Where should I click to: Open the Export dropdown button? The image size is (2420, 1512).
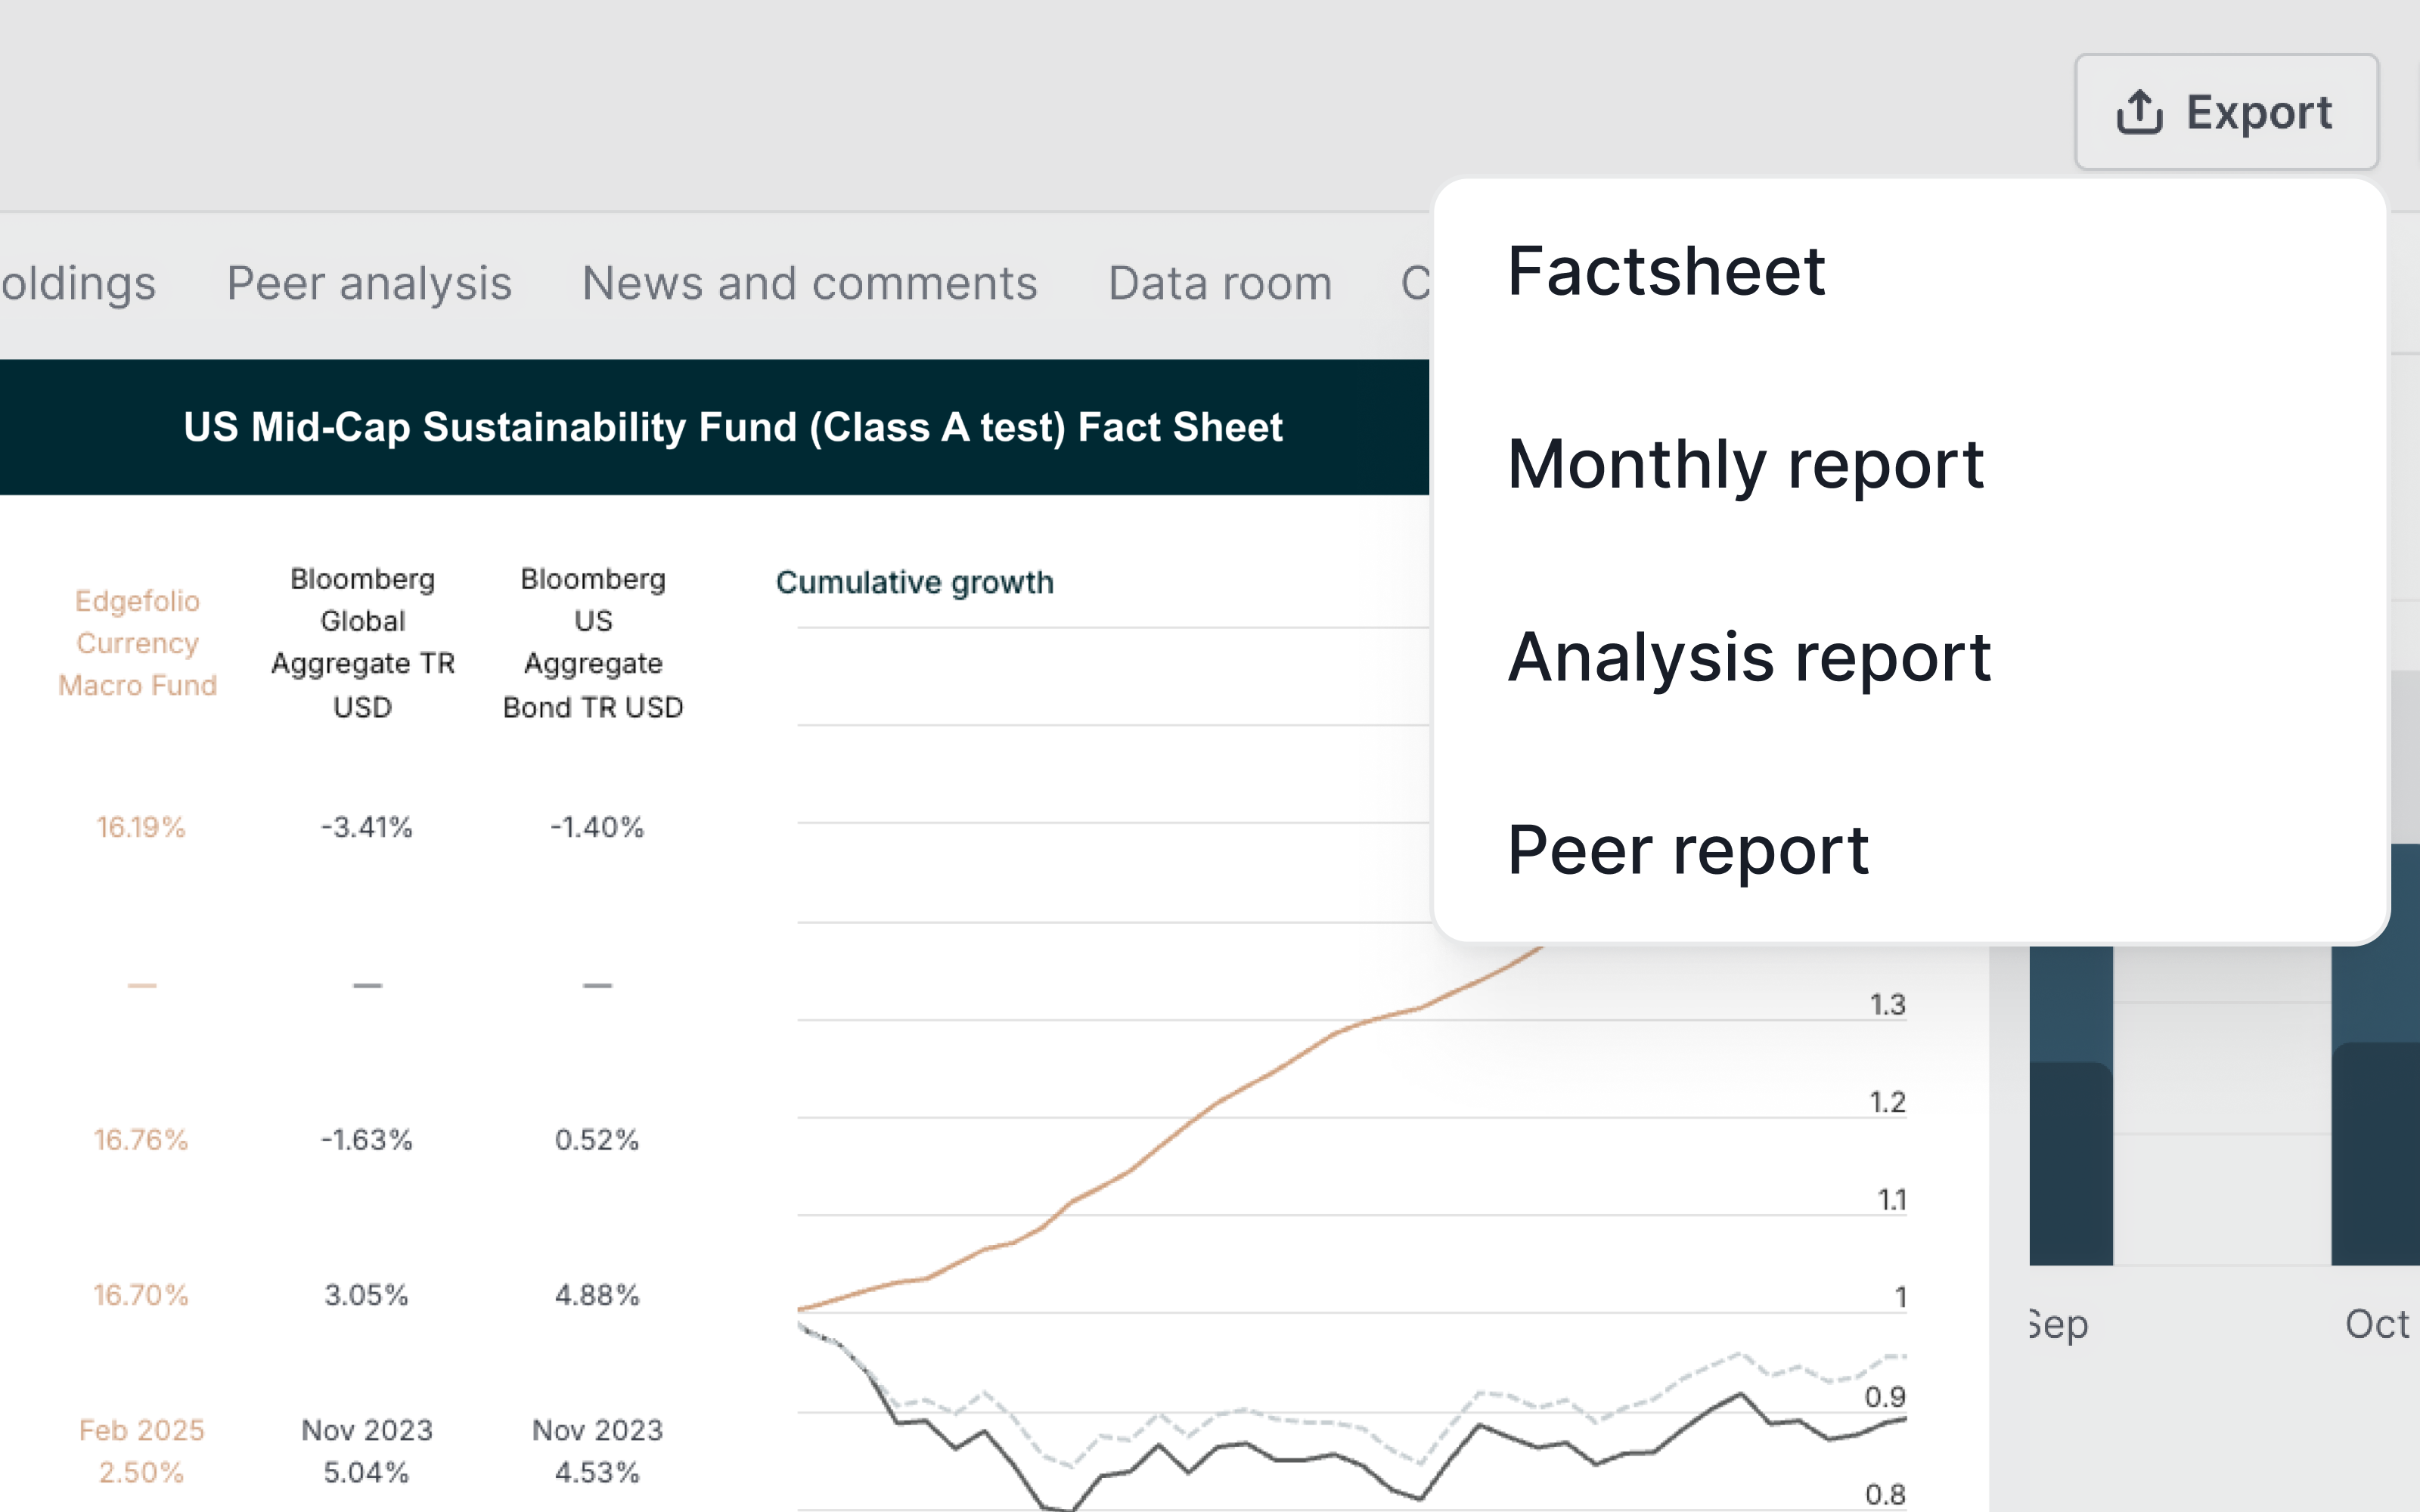tap(2226, 112)
